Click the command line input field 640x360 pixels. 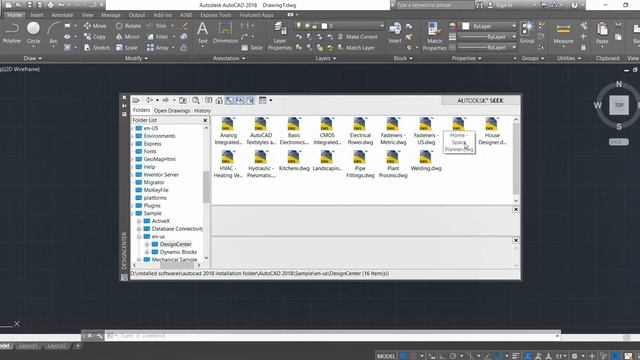click(333, 336)
